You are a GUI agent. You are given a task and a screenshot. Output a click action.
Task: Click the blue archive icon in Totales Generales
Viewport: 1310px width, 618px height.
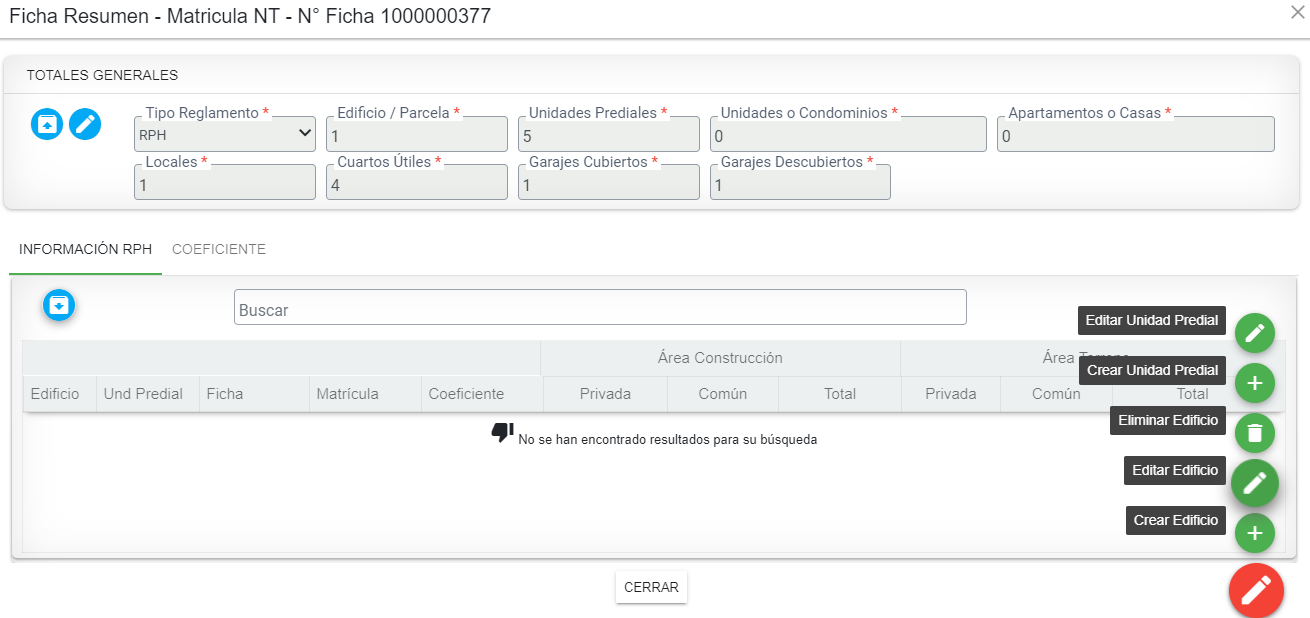tap(47, 124)
